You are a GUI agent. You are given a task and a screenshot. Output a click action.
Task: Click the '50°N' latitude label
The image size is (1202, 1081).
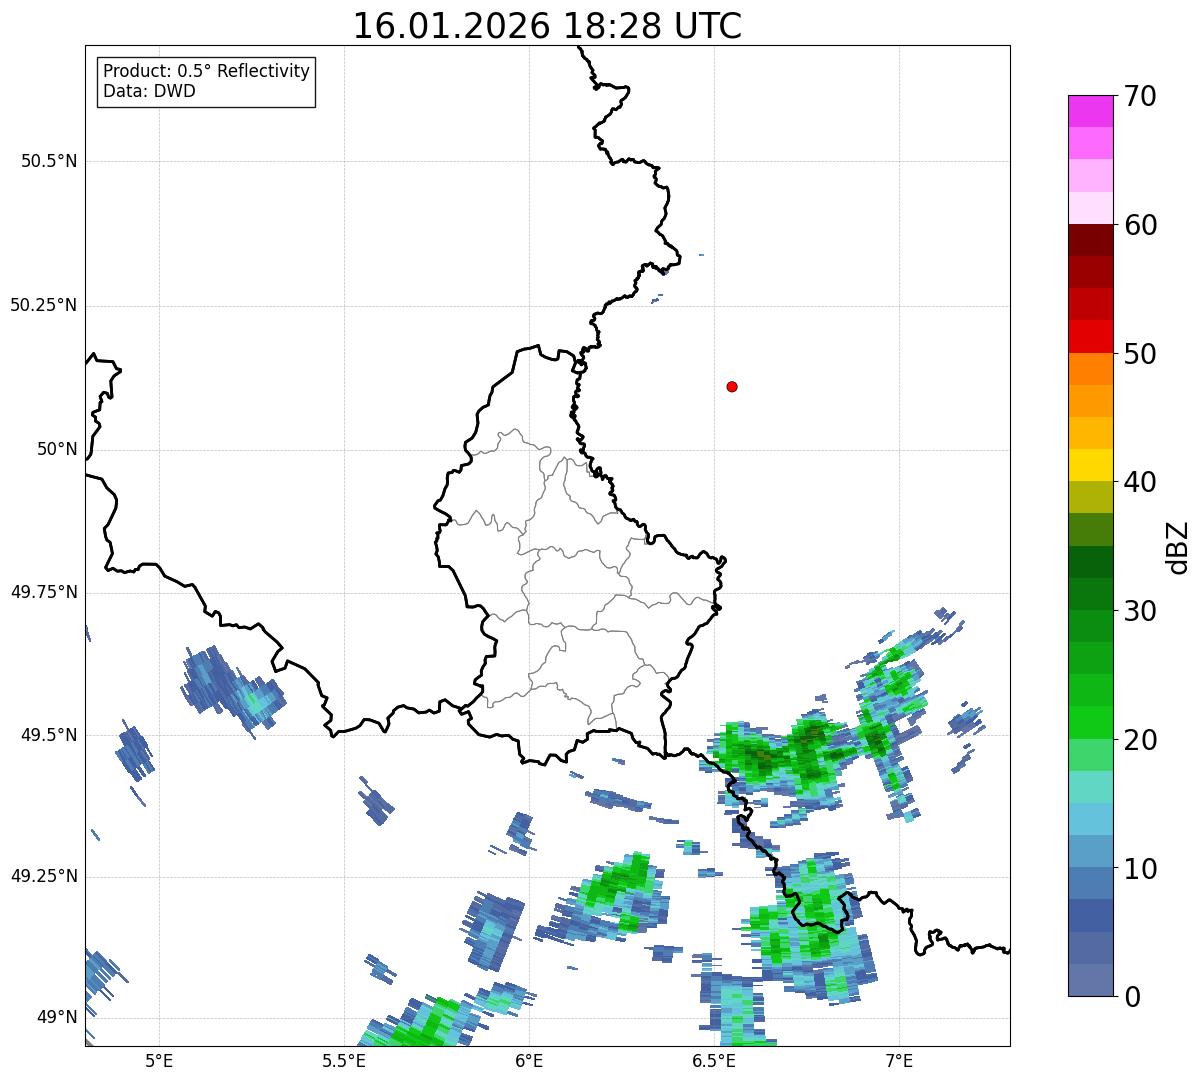pyautogui.click(x=57, y=449)
